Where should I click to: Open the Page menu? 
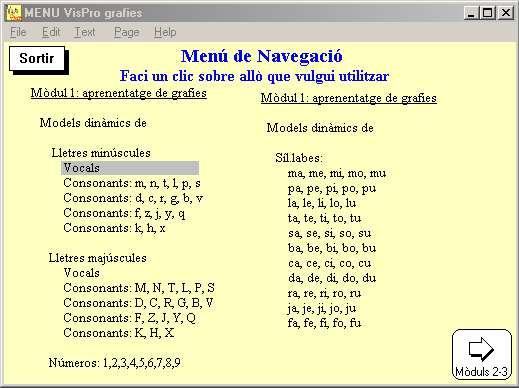coord(127,32)
